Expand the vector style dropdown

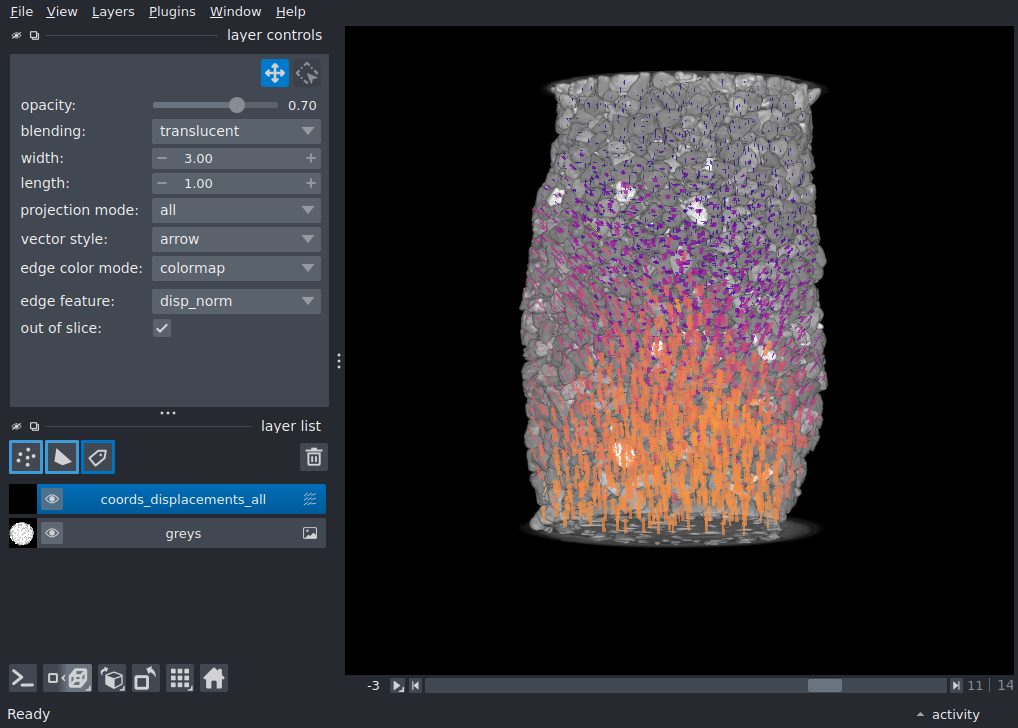[236, 239]
